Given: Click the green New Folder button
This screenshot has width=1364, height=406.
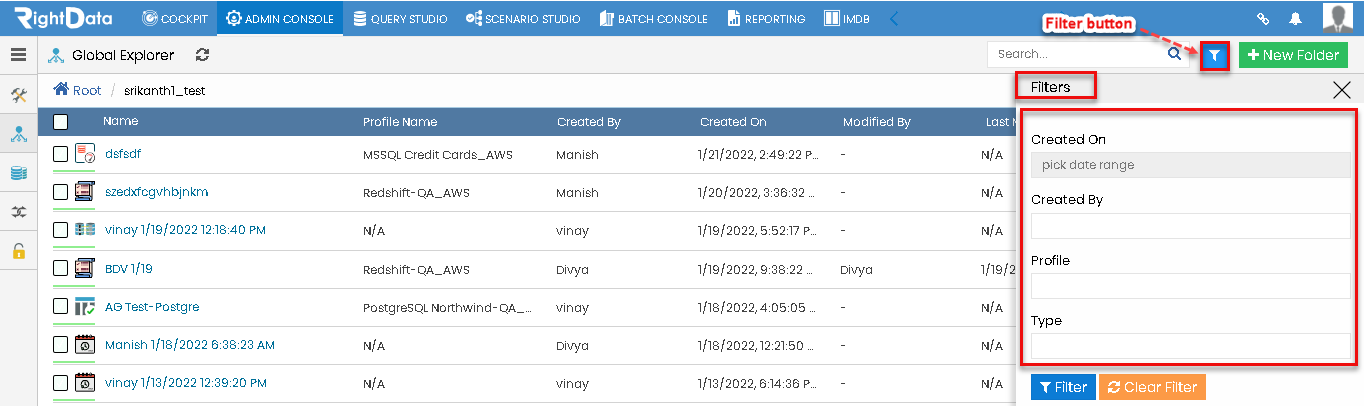Looking at the screenshot, I should tap(1294, 56).
